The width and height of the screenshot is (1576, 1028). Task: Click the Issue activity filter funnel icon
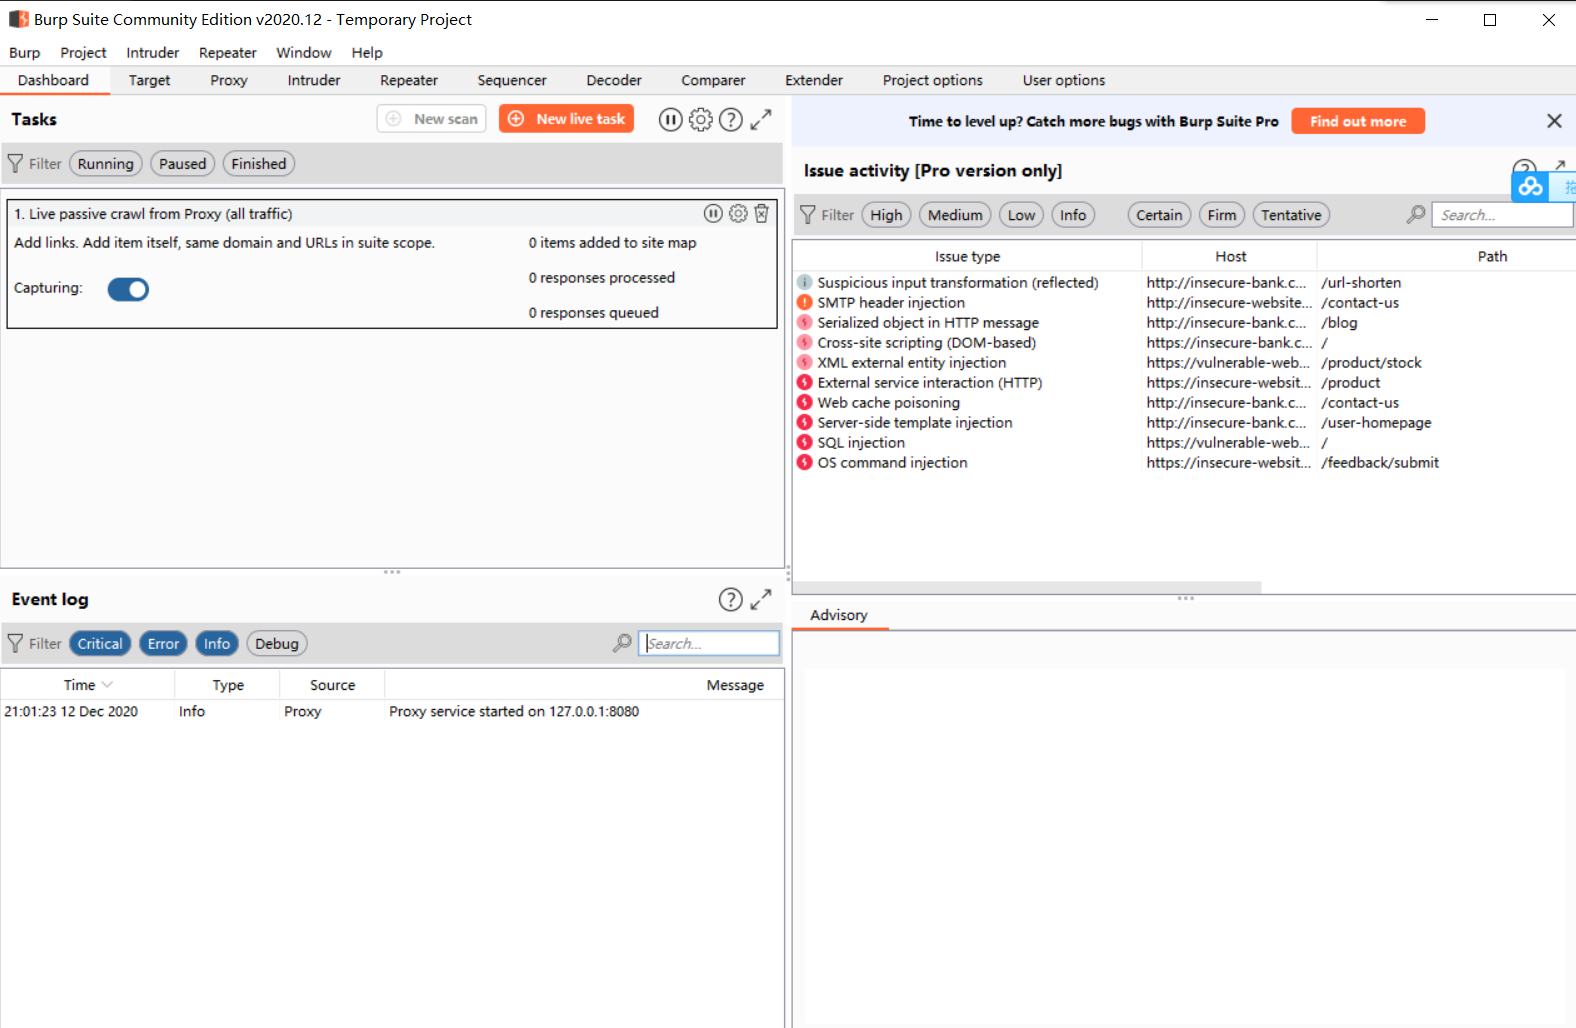click(x=808, y=214)
